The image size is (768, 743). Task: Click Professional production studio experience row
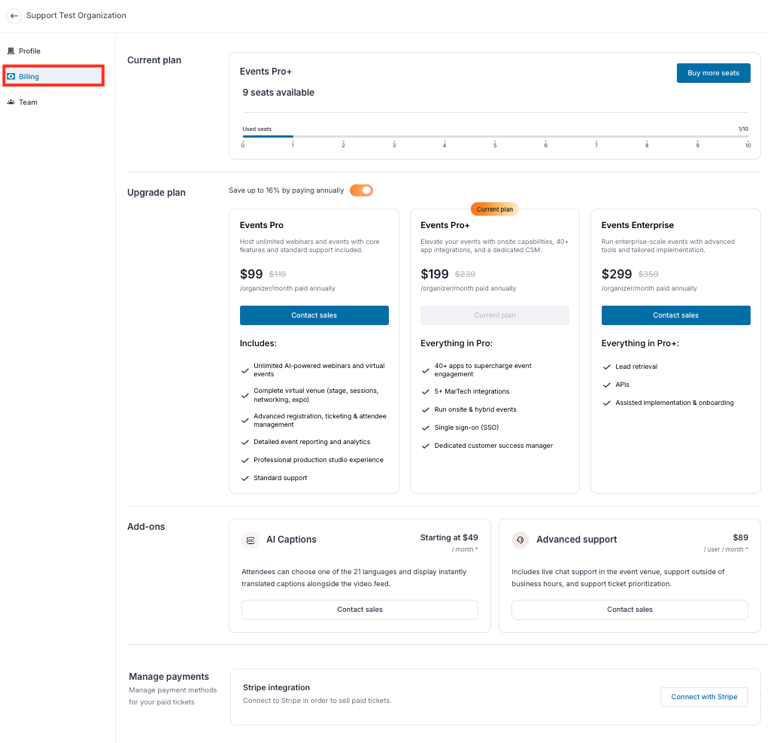(x=312, y=460)
